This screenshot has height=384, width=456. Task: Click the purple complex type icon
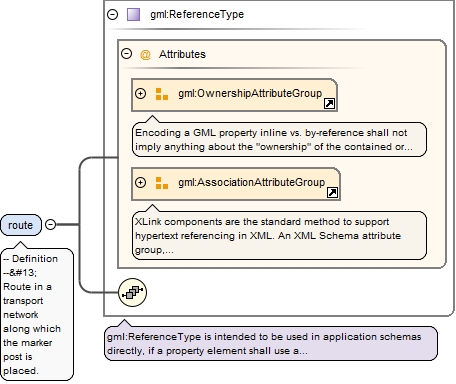[x=134, y=15]
